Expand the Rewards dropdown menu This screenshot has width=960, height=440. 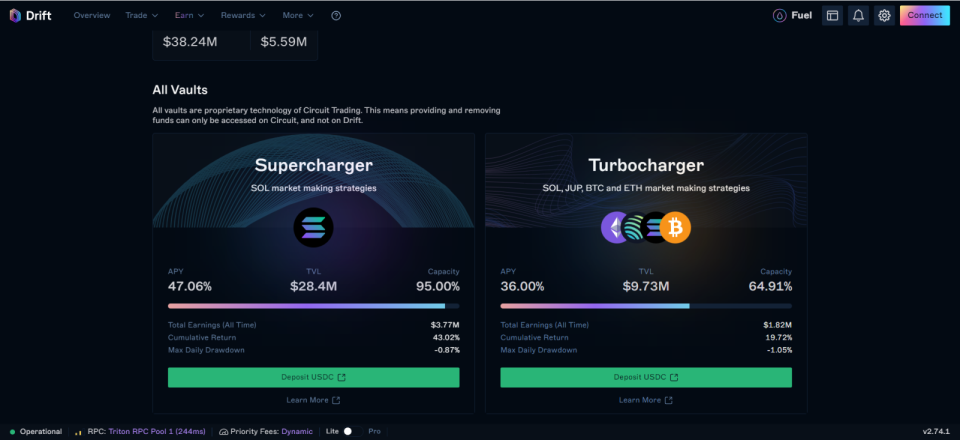tap(244, 15)
